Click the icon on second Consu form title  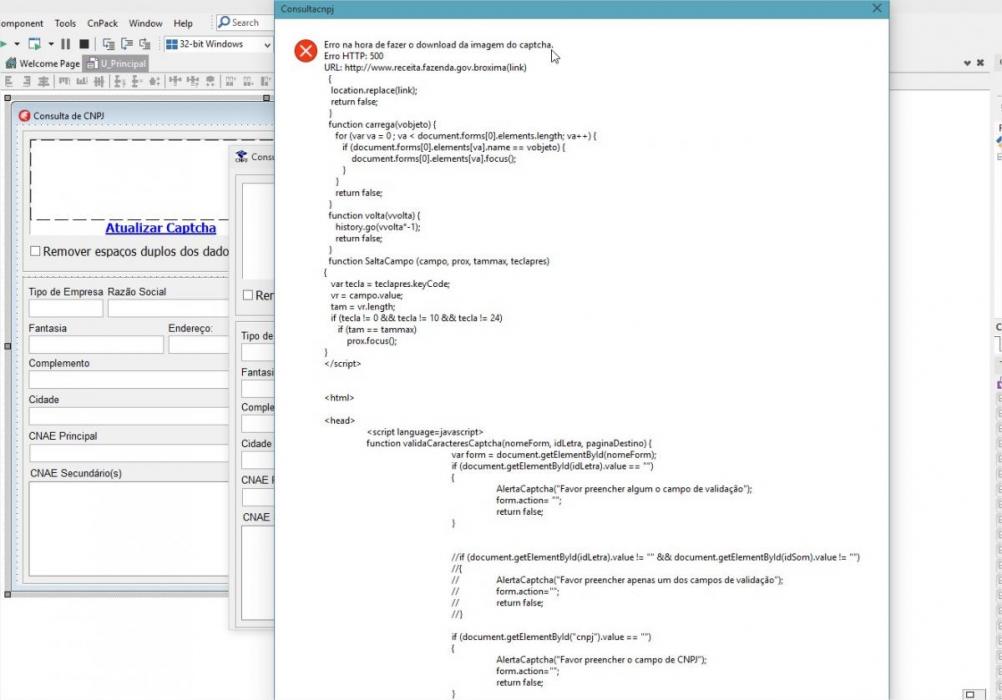click(x=241, y=157)
